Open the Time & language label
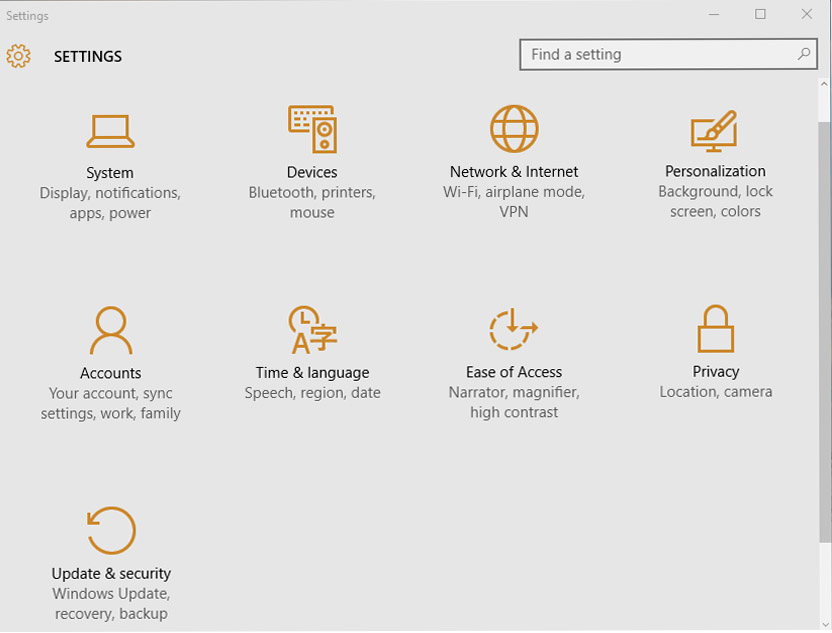Viewport: 832px width, 633px height. pyautogui.click(x=312, y=373)
